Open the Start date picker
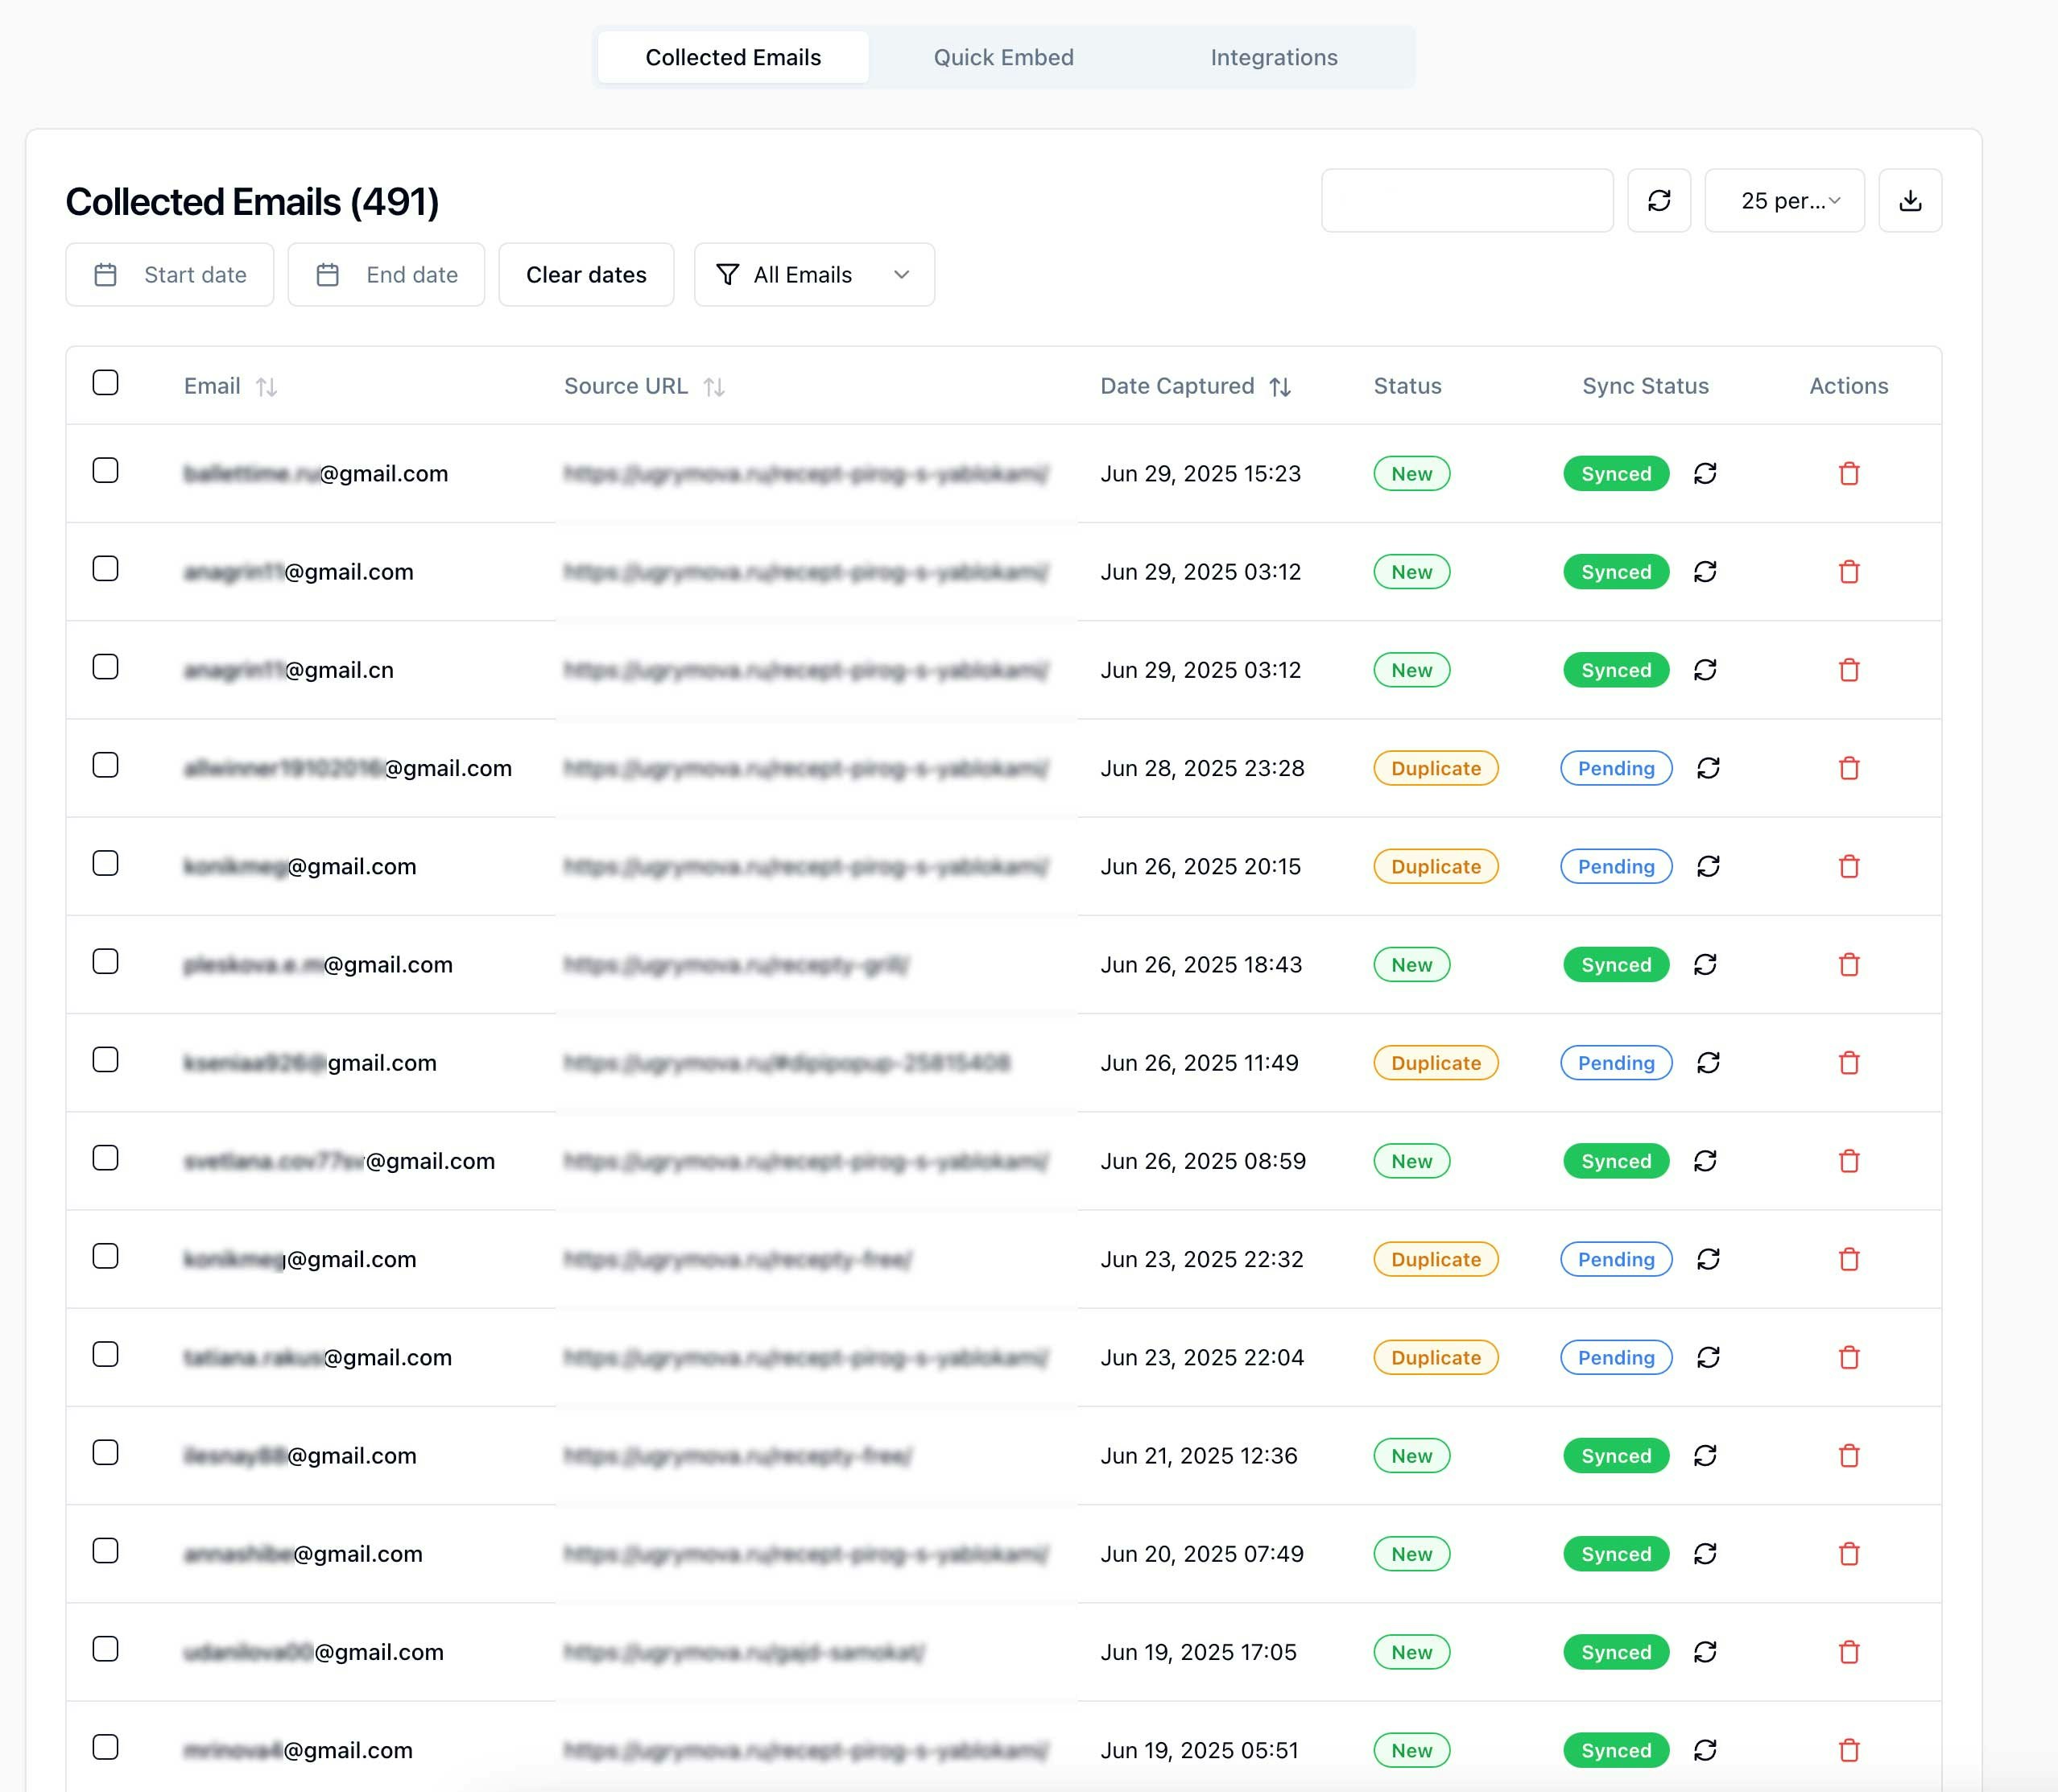 coord(169,274)
